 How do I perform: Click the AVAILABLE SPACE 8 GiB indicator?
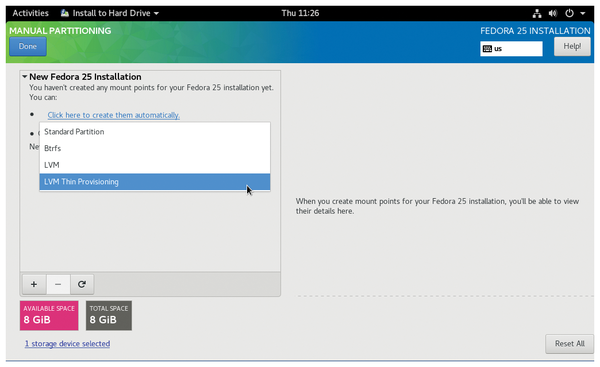49,315
